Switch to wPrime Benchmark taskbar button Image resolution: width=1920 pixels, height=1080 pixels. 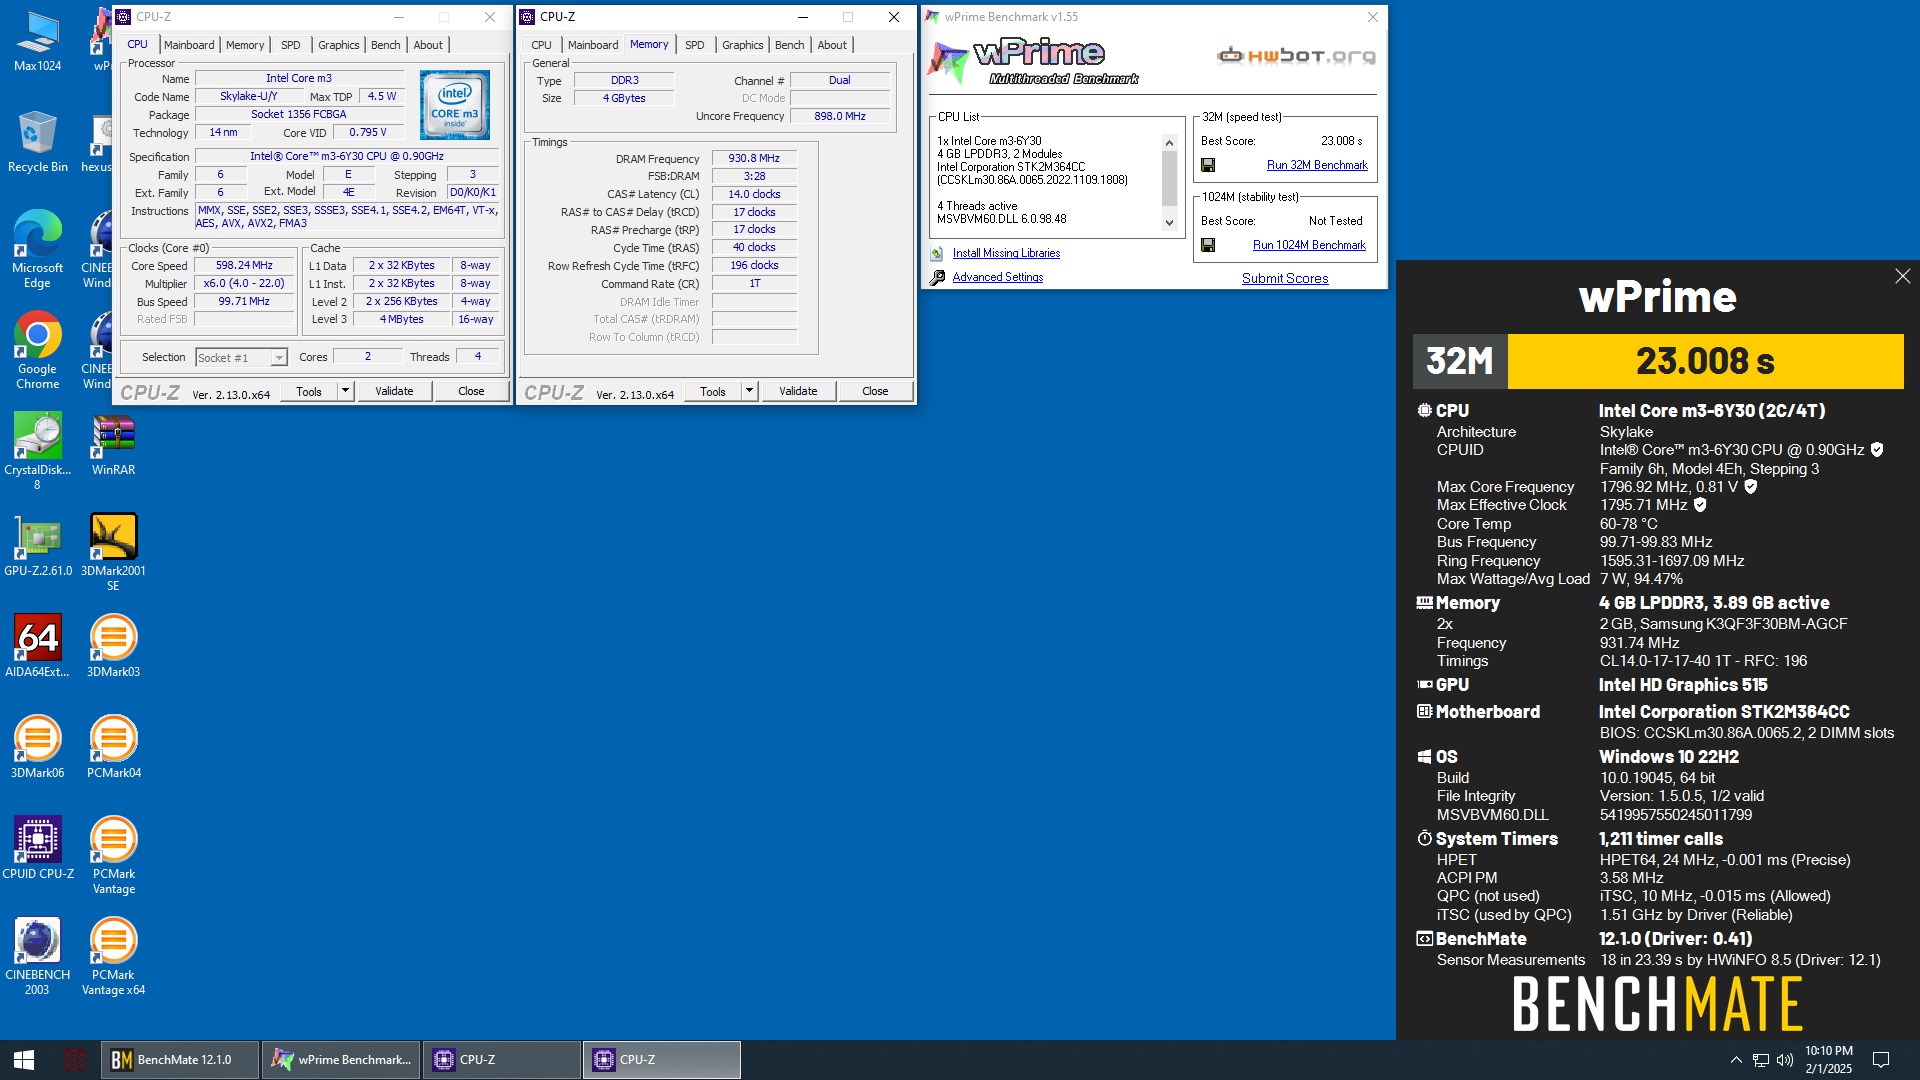point(340,1060)
